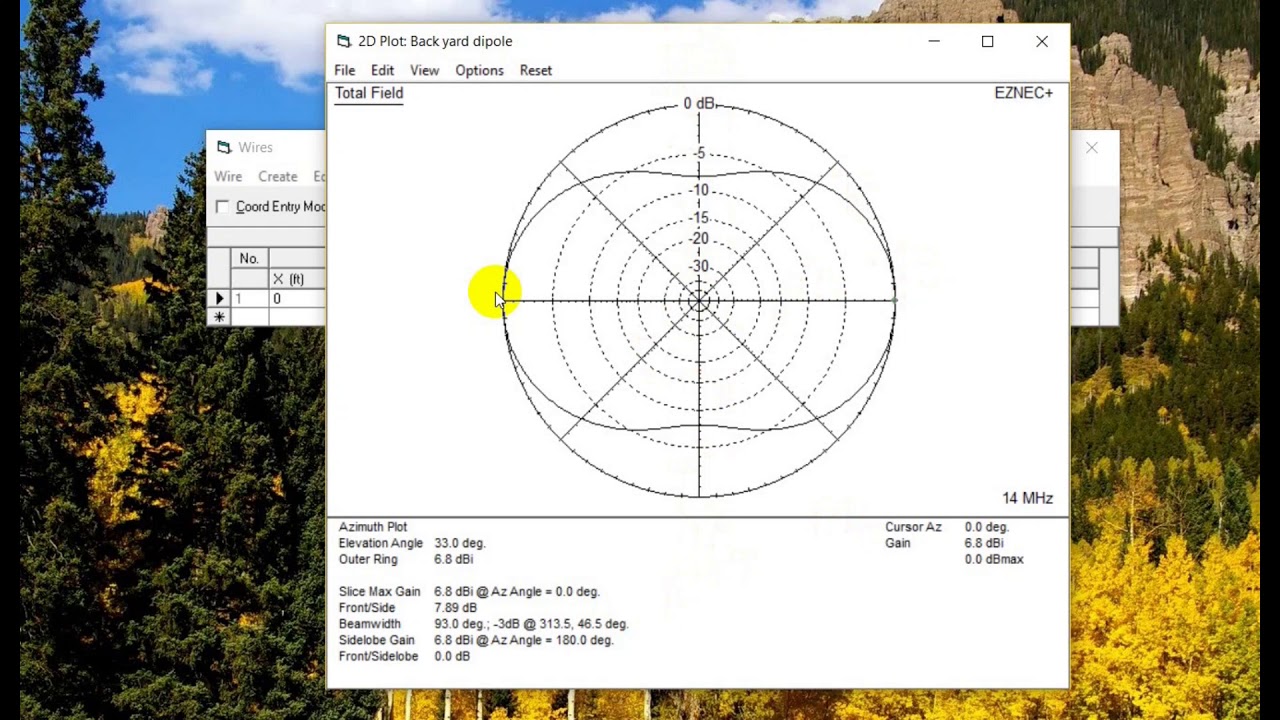Screen dimensions: 1280x720
Task: Toggle Coord Entry Mode checkbox in Wires
Action: coord(222,206)
